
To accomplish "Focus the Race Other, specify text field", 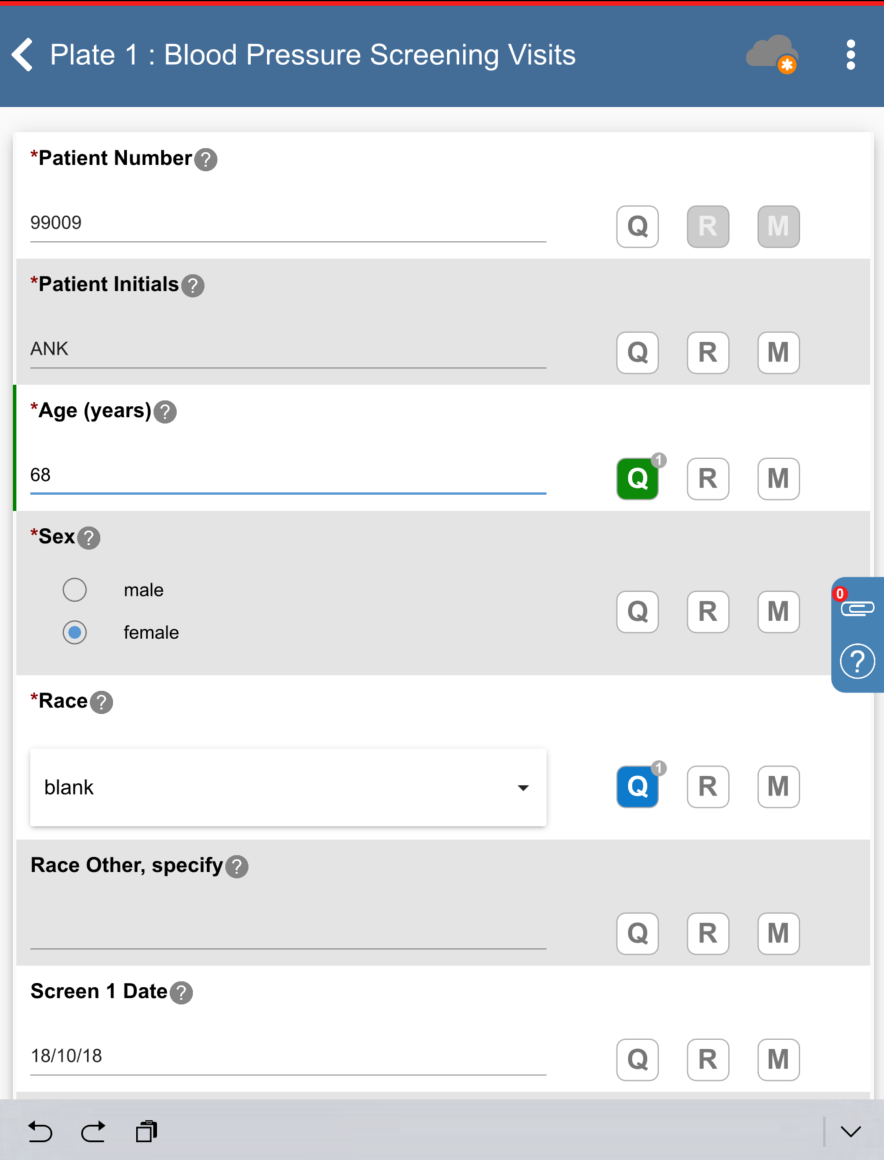I will point(288,932).
